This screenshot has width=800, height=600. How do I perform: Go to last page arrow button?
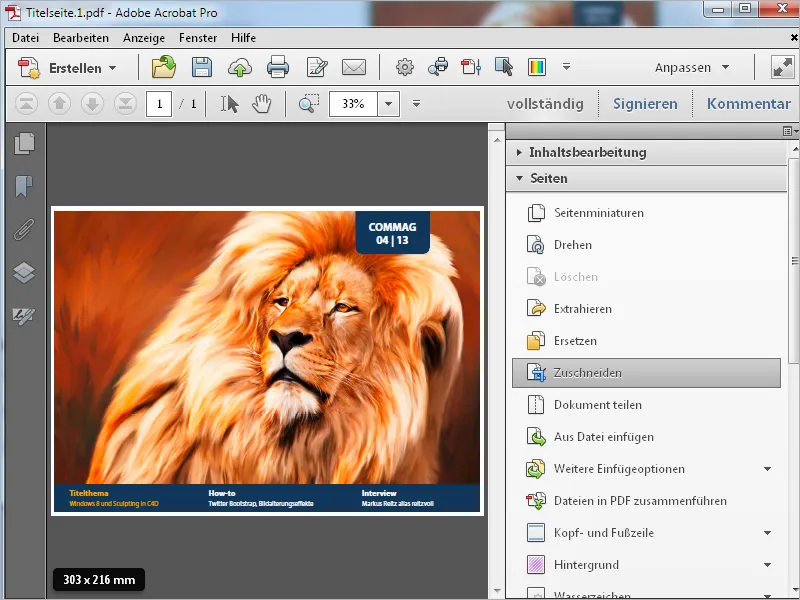[x=125, y=104]
